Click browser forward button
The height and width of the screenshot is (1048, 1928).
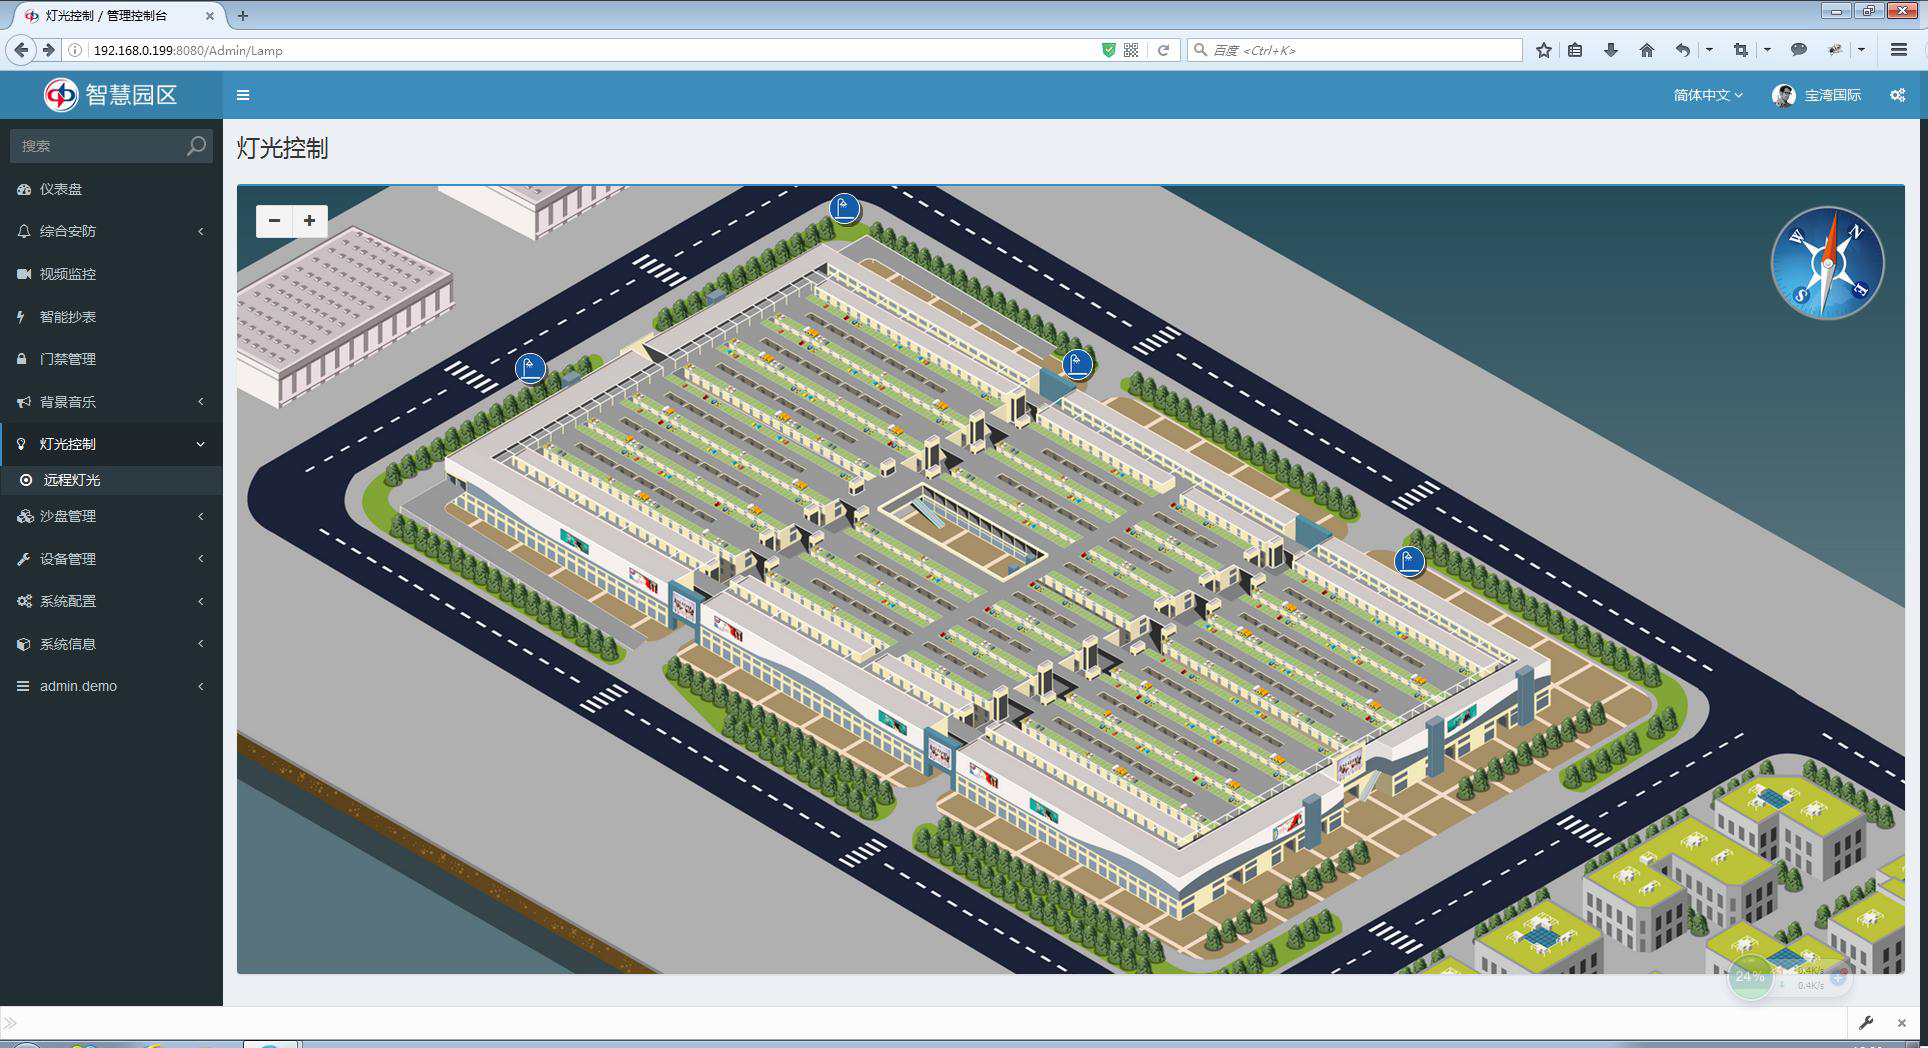point(48,50)
